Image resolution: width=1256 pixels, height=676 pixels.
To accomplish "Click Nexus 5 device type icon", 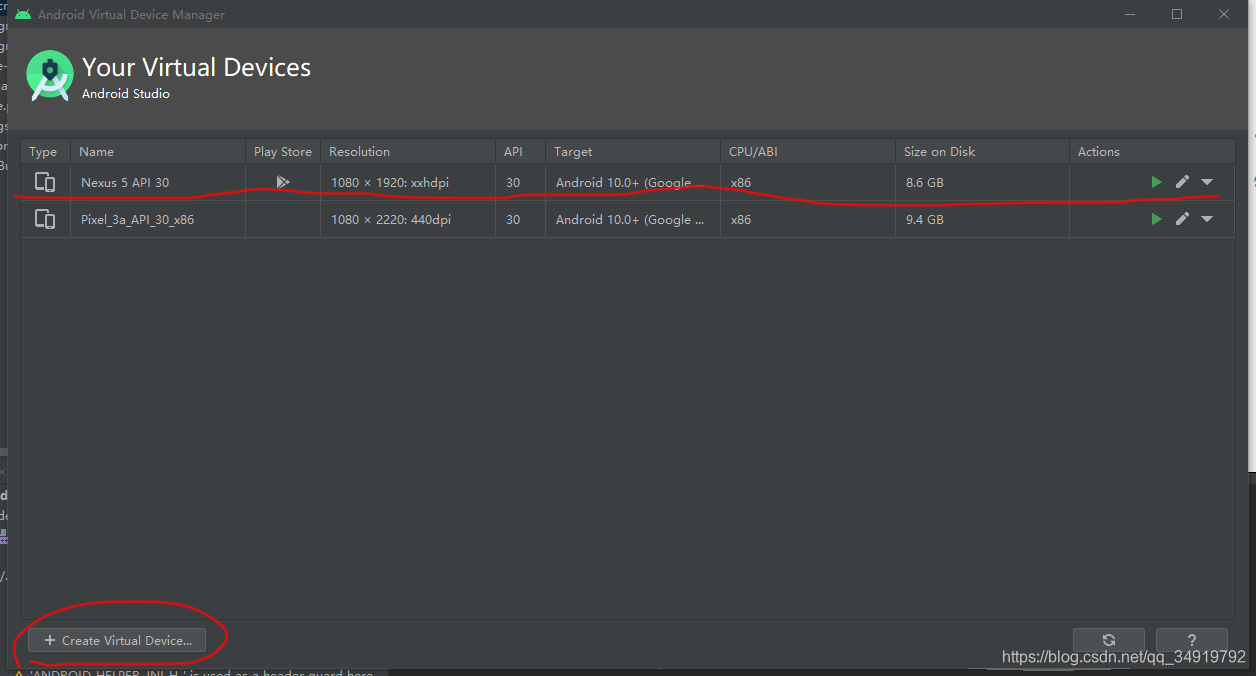I will click(x=45, y=182).
